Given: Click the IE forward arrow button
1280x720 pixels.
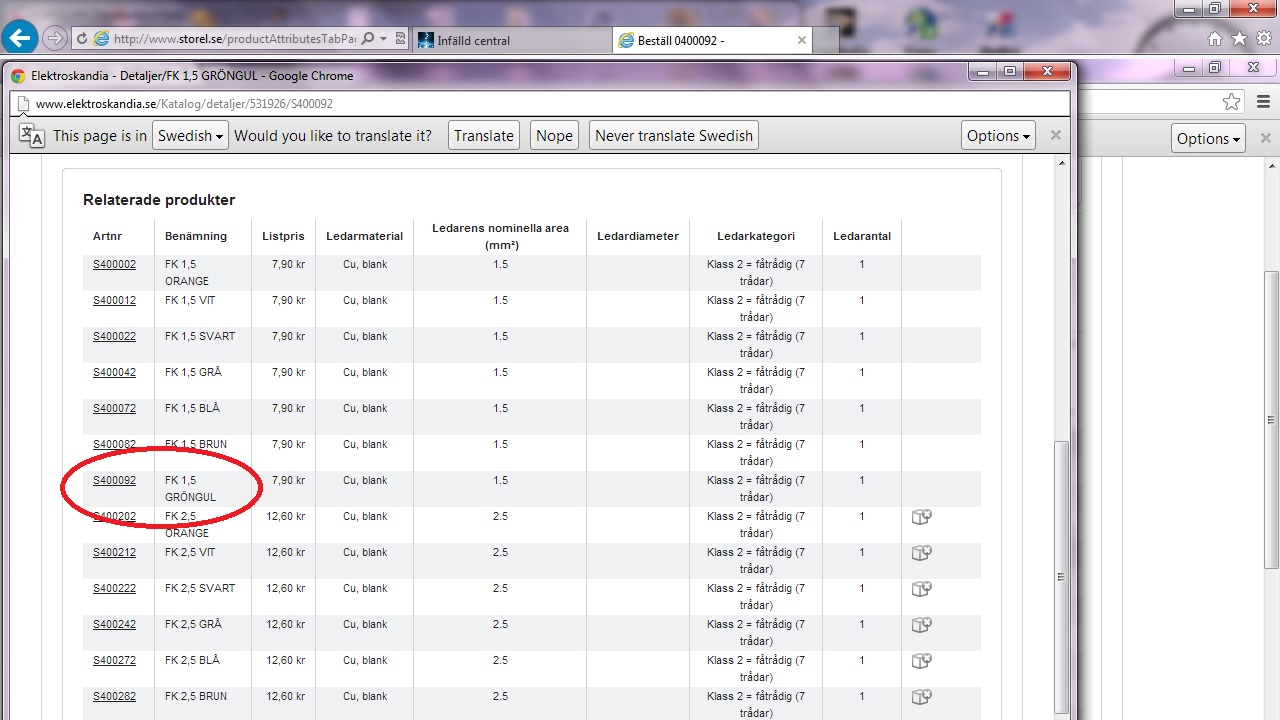Looking at the screenshot, I should pos(54,39).
